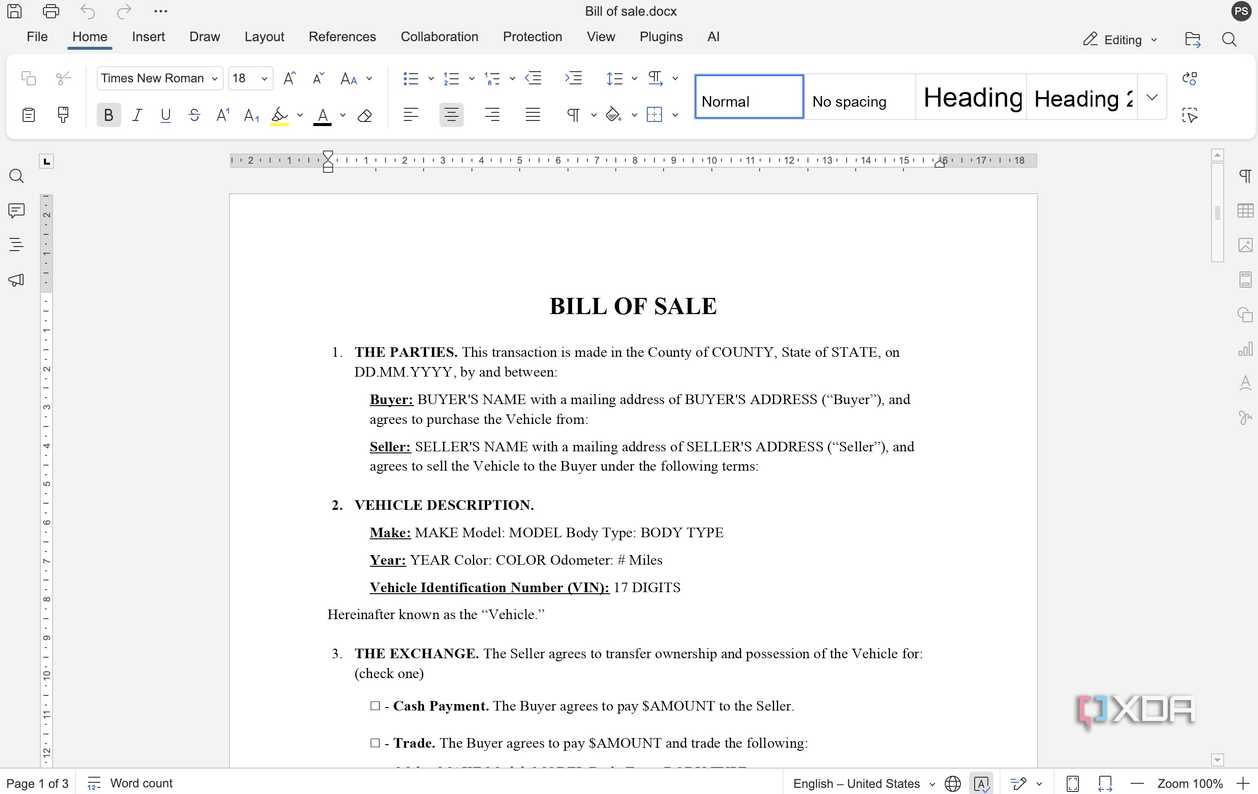
Task: Open the File menu
Action: point(37,37)
